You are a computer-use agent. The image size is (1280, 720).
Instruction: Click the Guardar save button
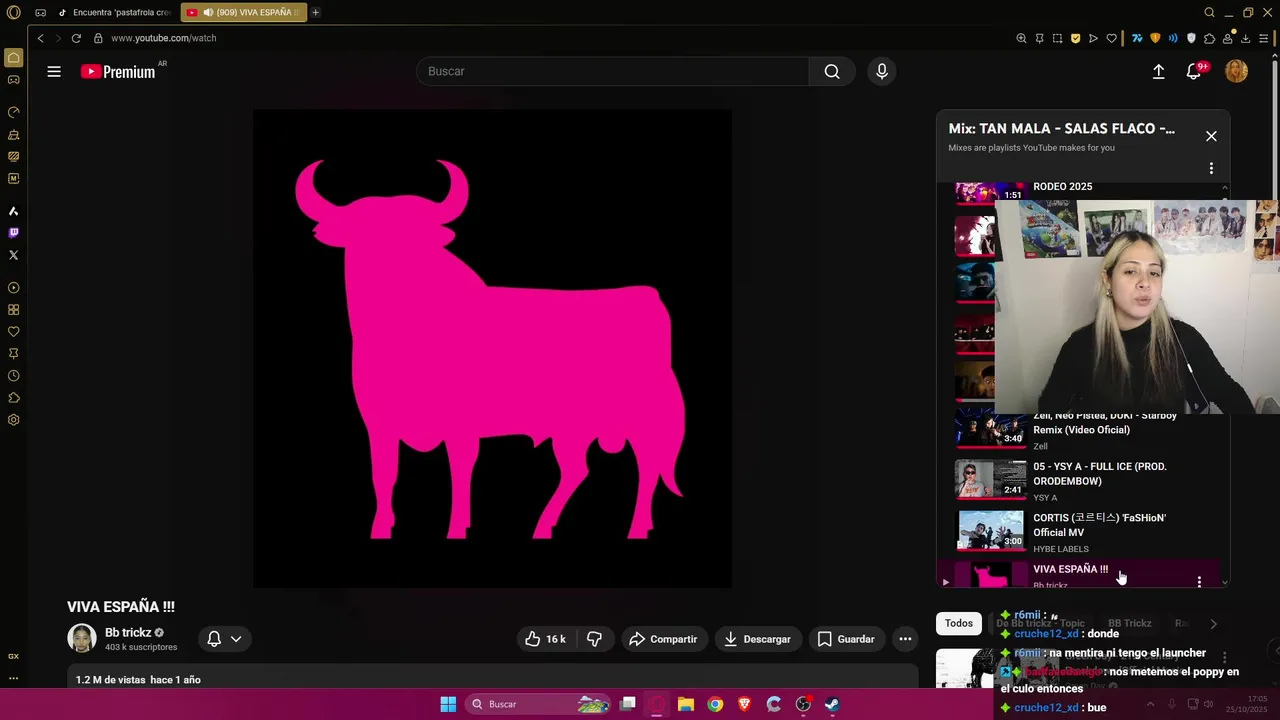(846, 639)
